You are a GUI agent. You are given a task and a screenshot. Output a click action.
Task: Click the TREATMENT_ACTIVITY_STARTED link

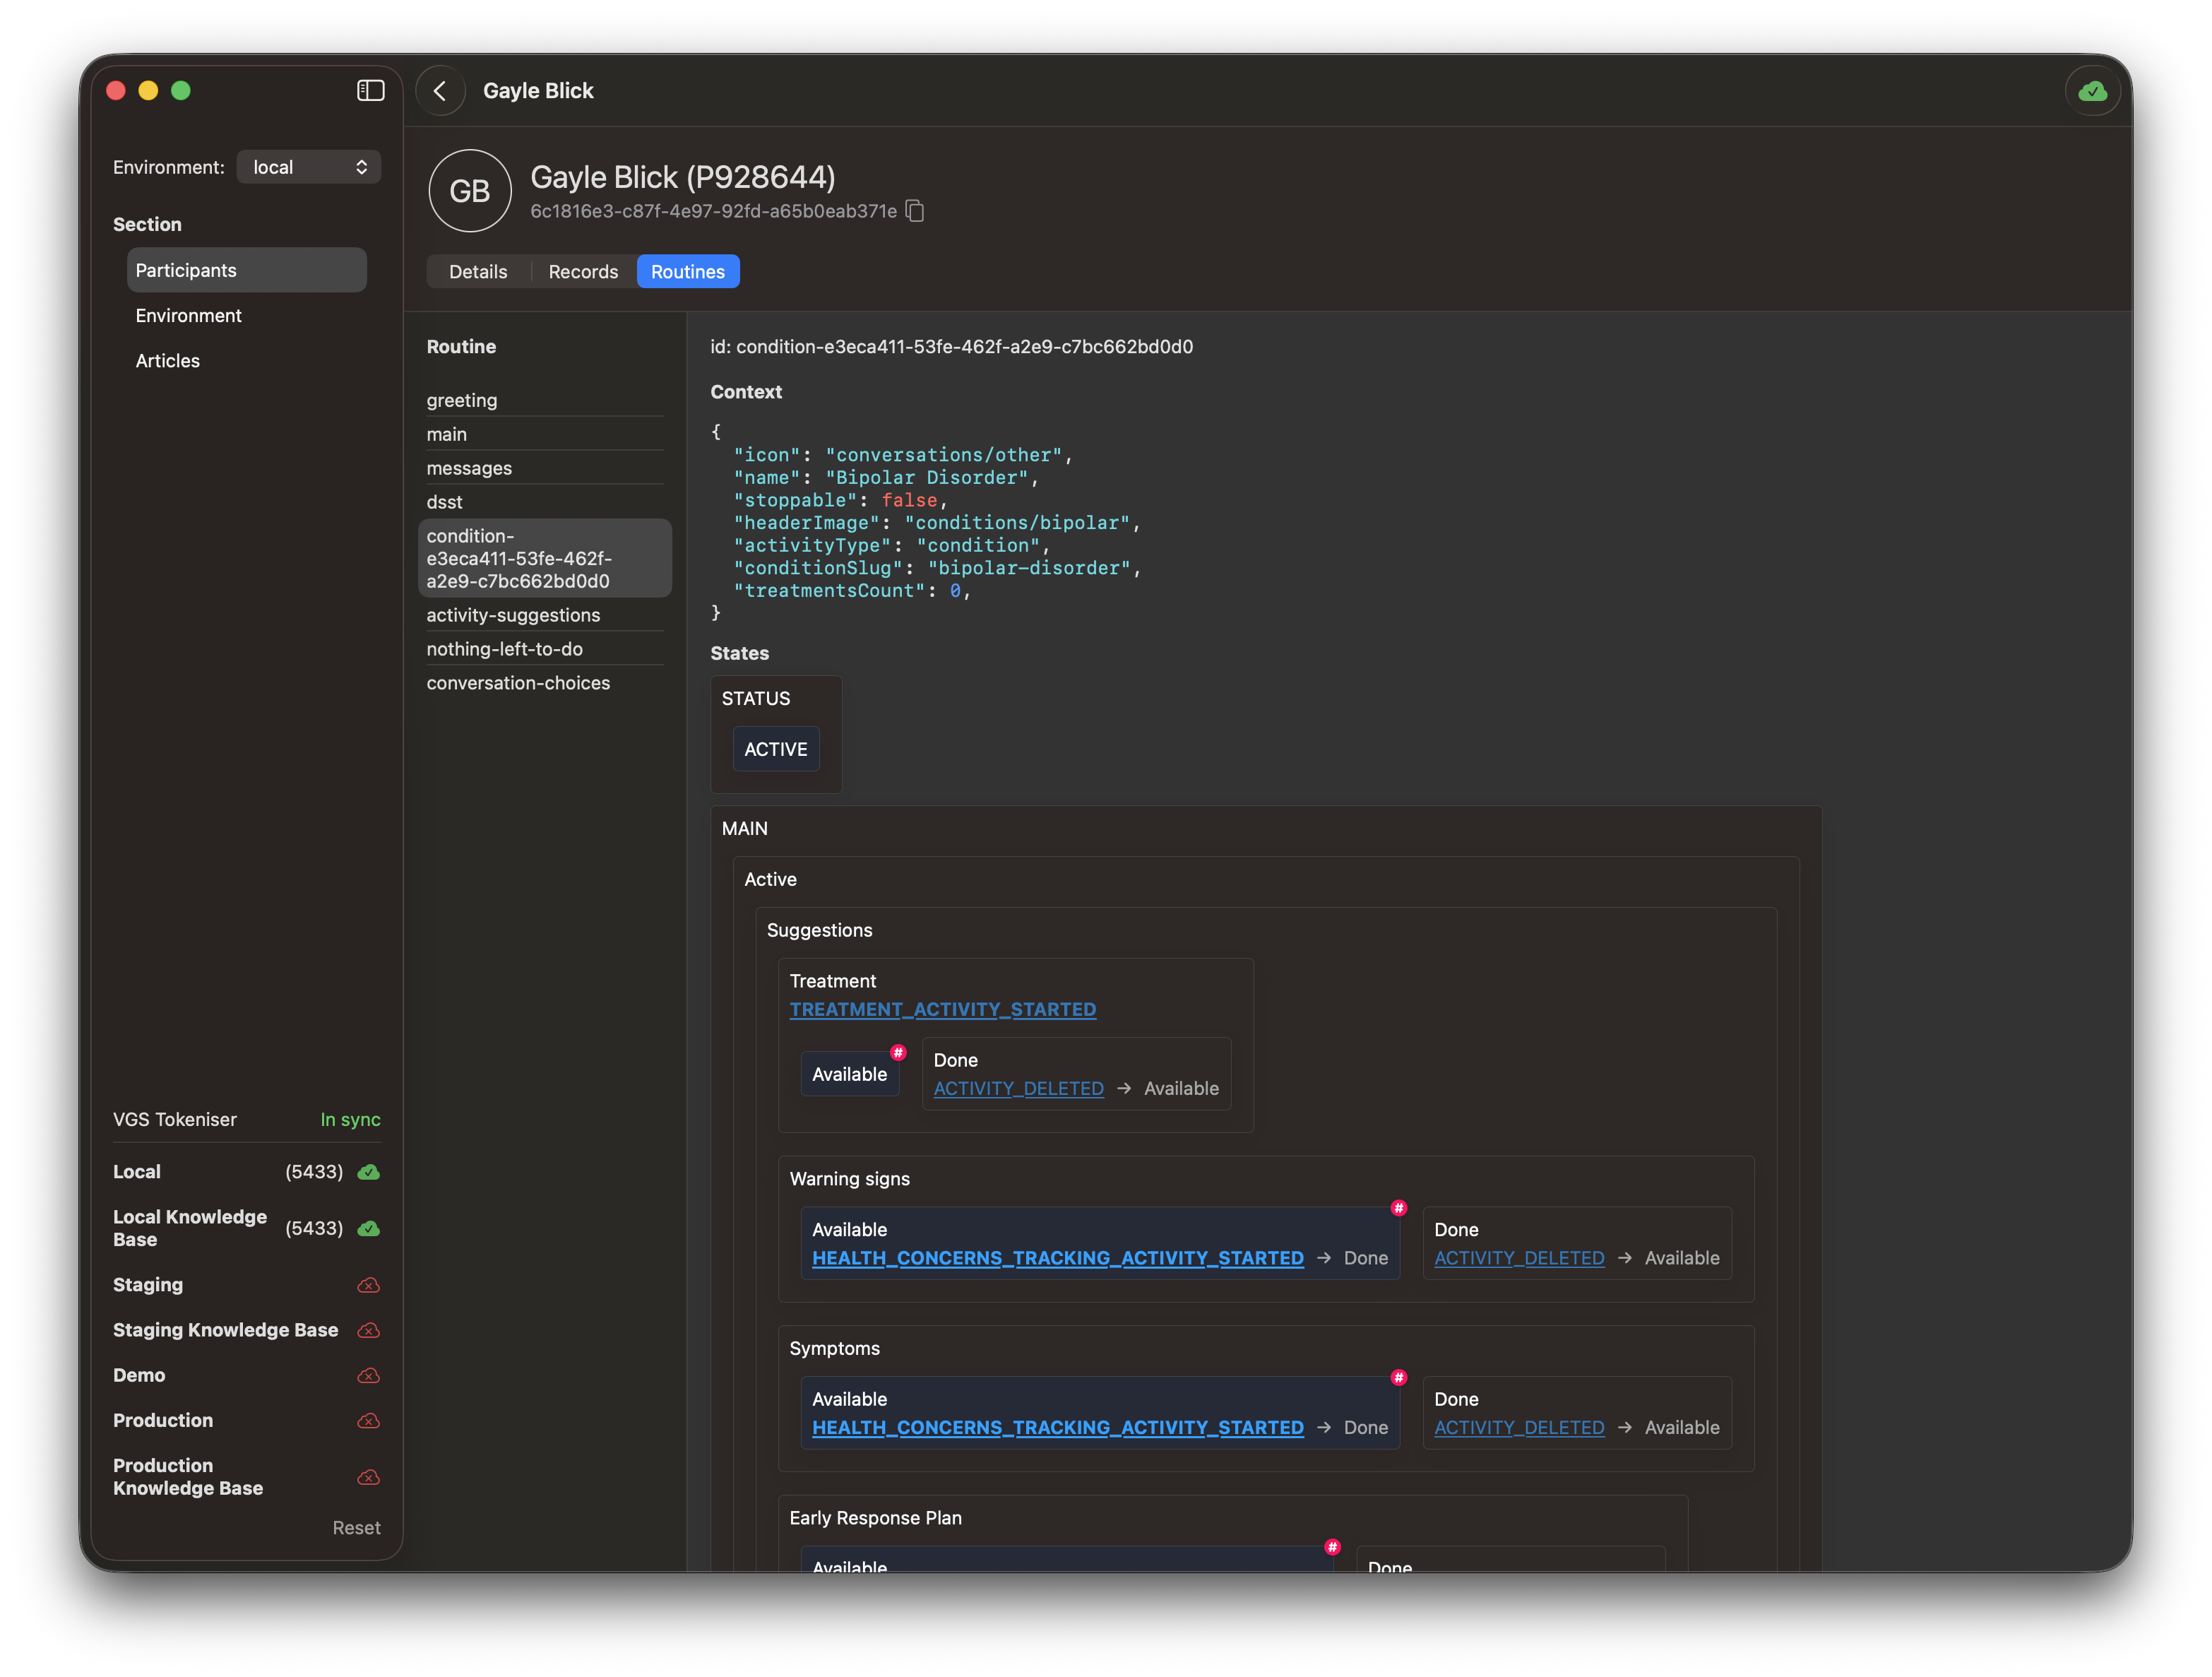coord(942,1009)
